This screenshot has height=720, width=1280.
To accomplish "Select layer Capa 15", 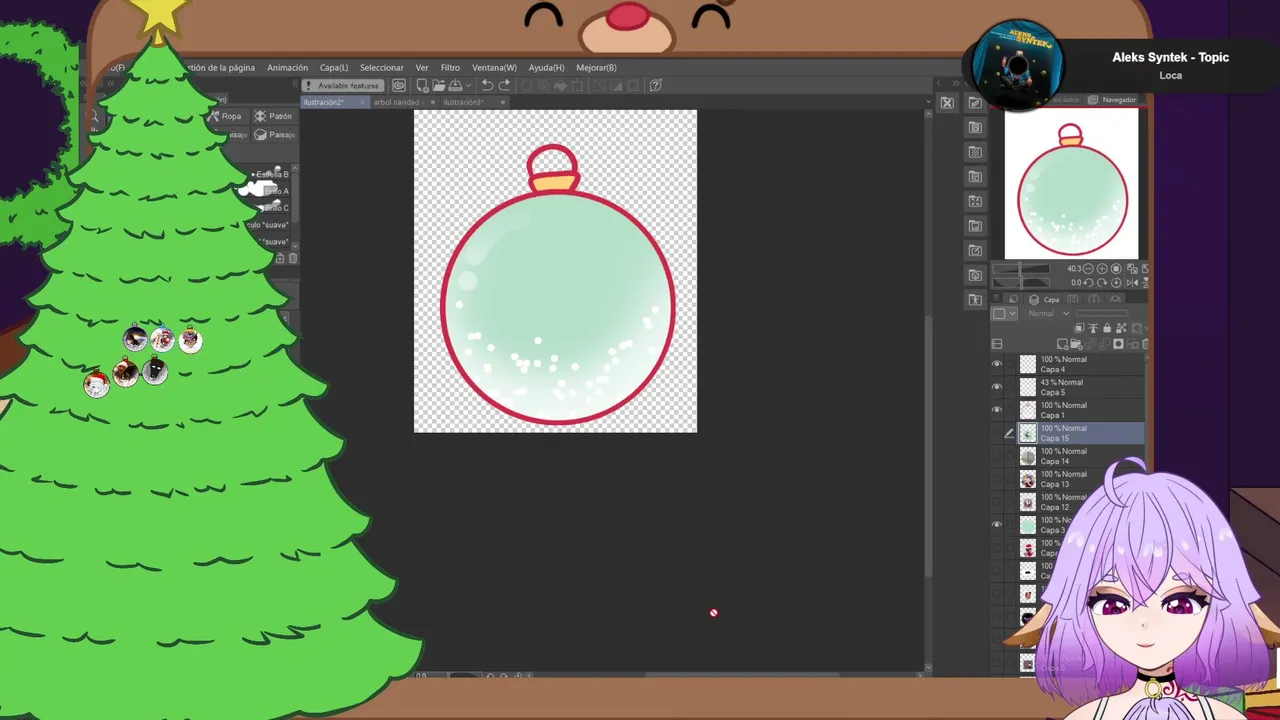I will 1081,433.
